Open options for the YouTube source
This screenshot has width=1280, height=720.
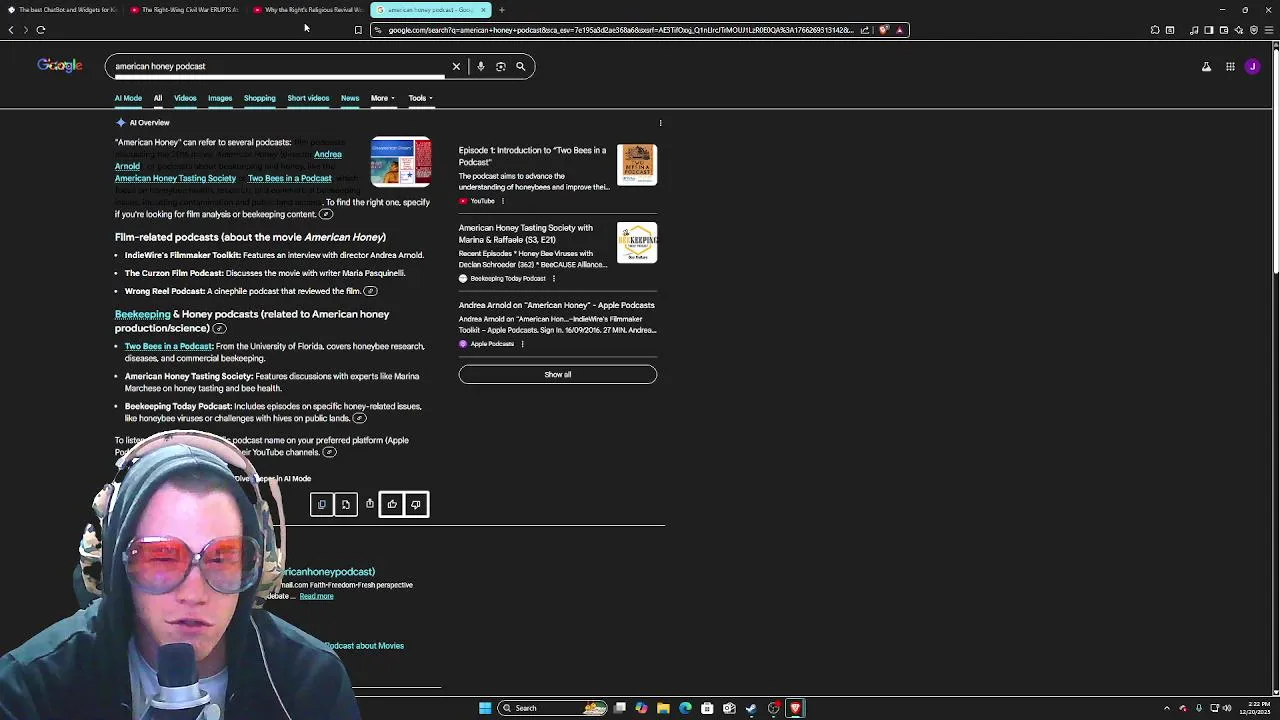(502, 201)
